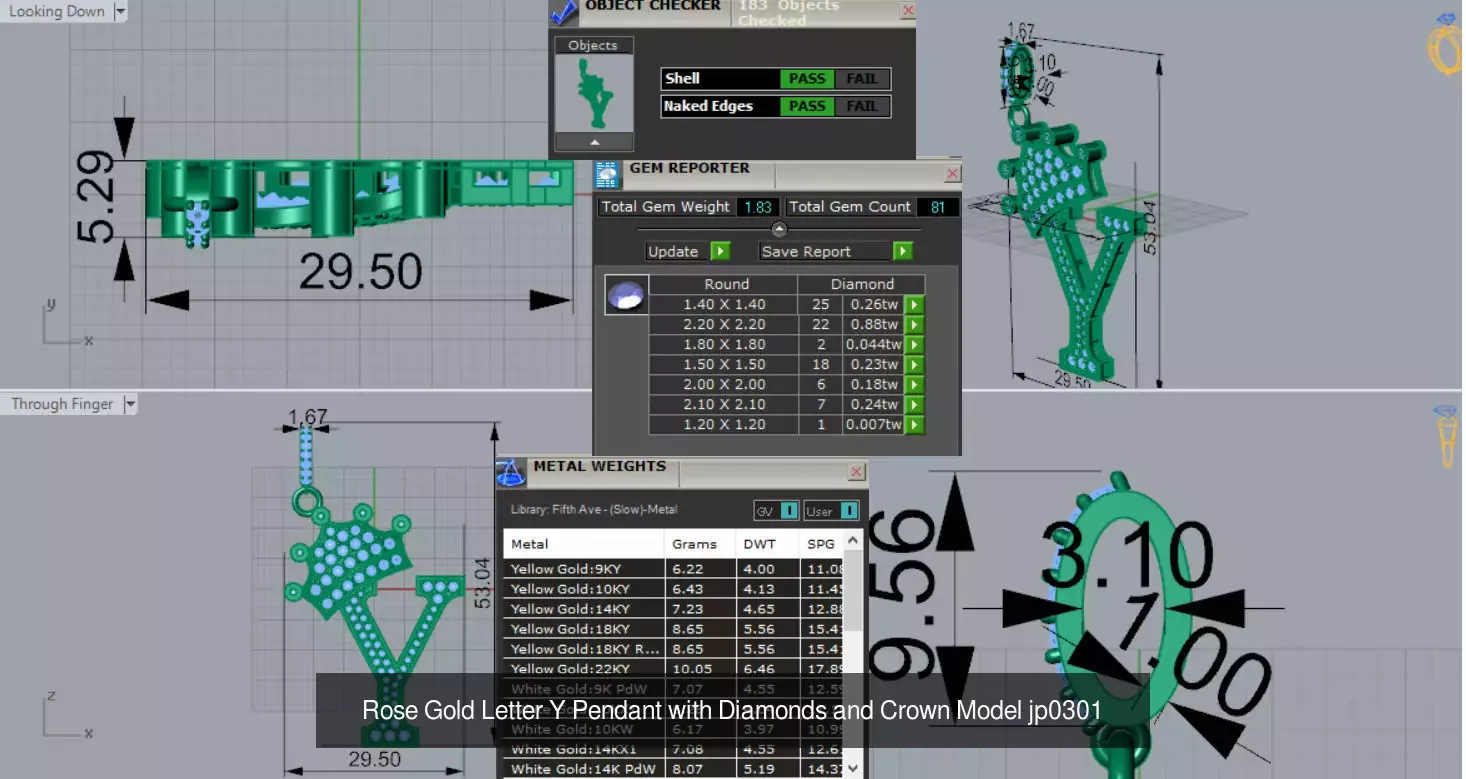Open the Through Finger viewport dropdown arrow
Screen dimensions: 1466x779
129,404
